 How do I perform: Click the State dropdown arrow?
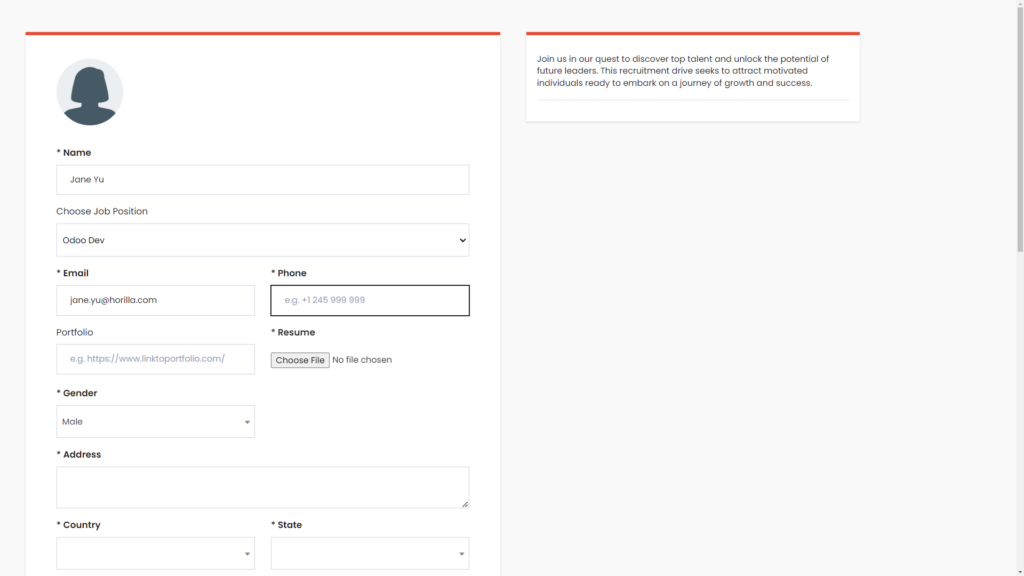coord(460,553)
